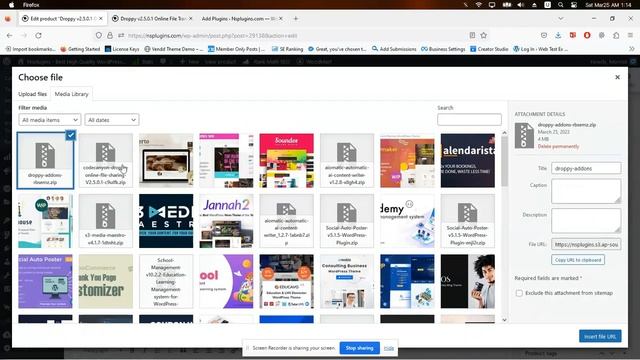Close the Edit product browser tab

tap(101, 18)
